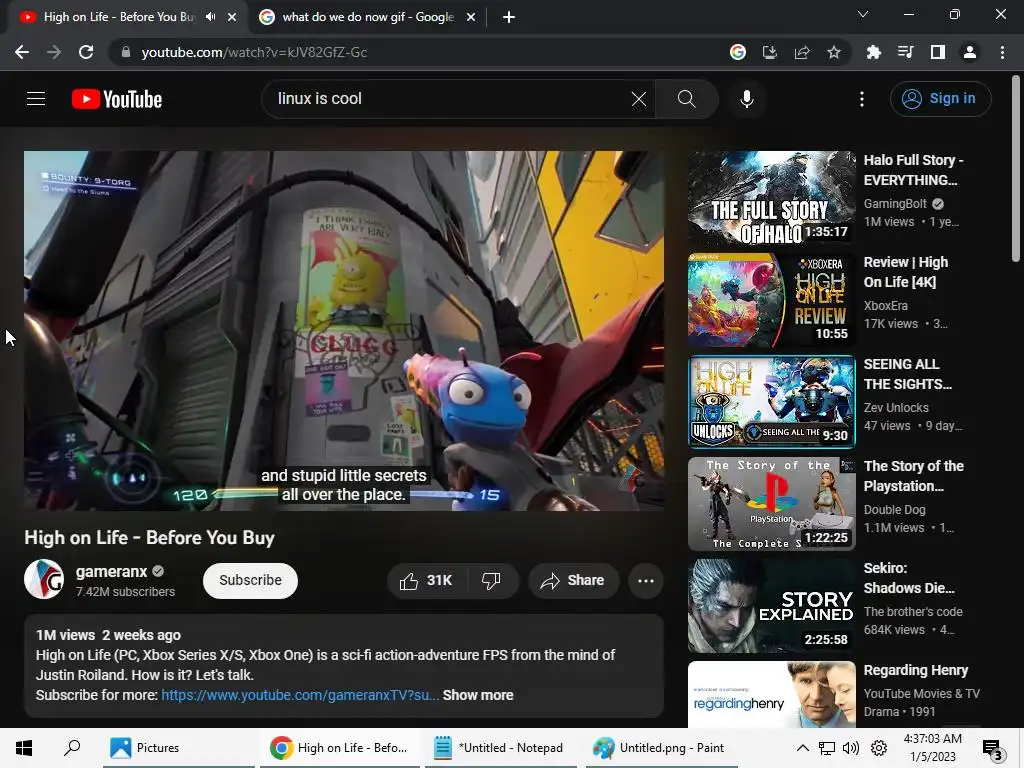Open Regarding Henry movie thumbnail
This screenshot has height=768, width=1024.
[772, 694]
